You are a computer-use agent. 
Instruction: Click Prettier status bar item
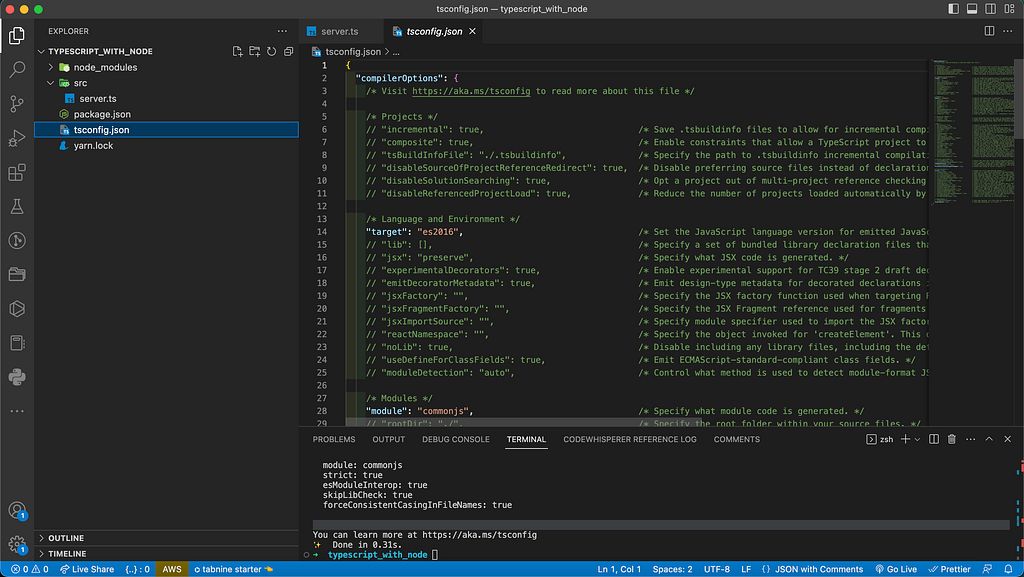click(x=950, y=569)
